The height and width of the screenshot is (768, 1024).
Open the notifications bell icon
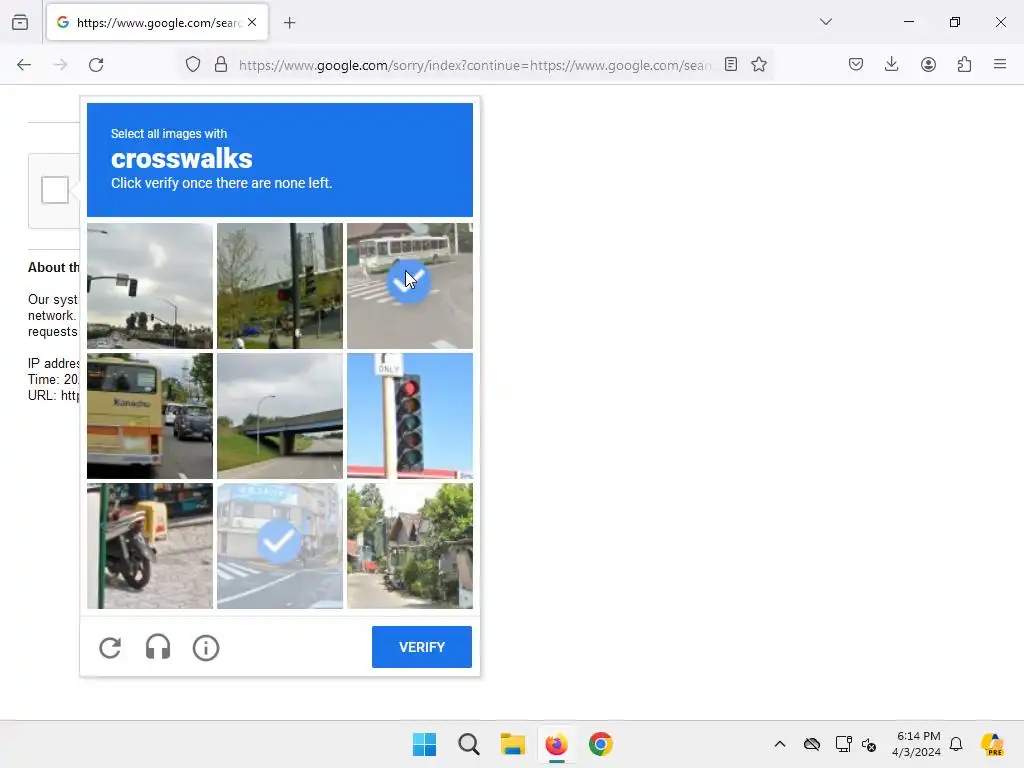[956, 744]
